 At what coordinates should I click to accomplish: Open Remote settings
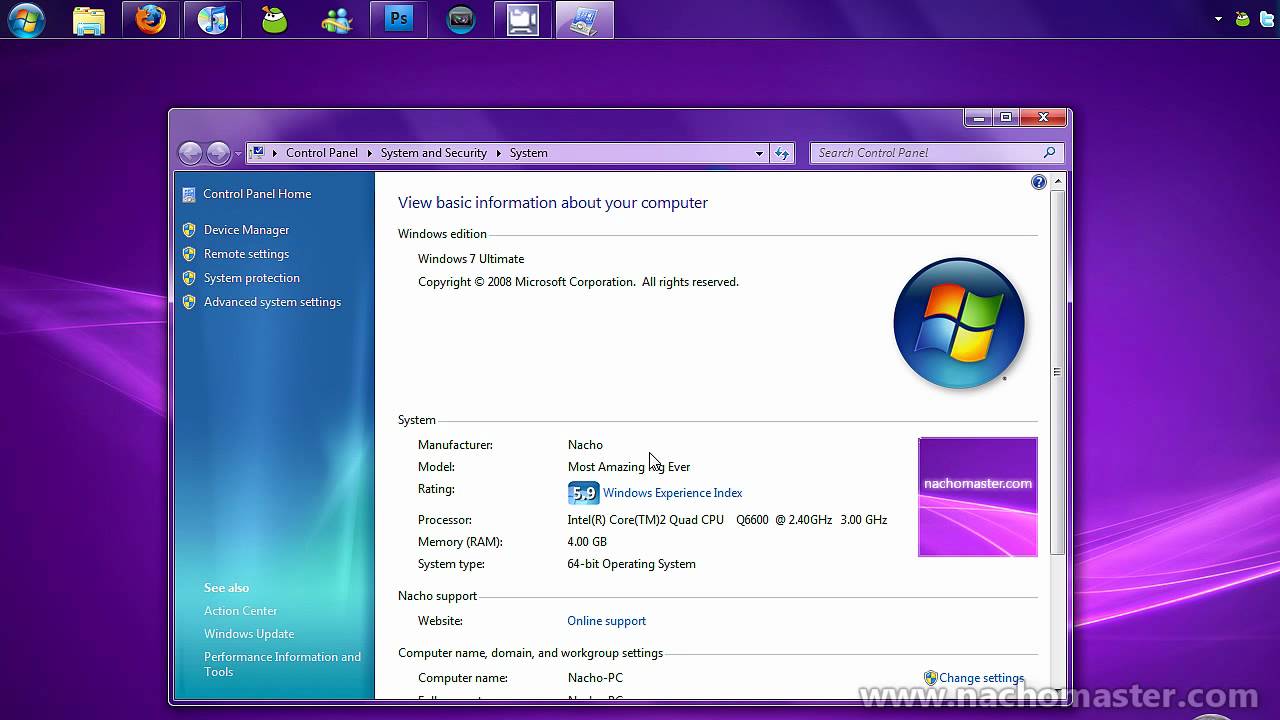coord(246,254)
